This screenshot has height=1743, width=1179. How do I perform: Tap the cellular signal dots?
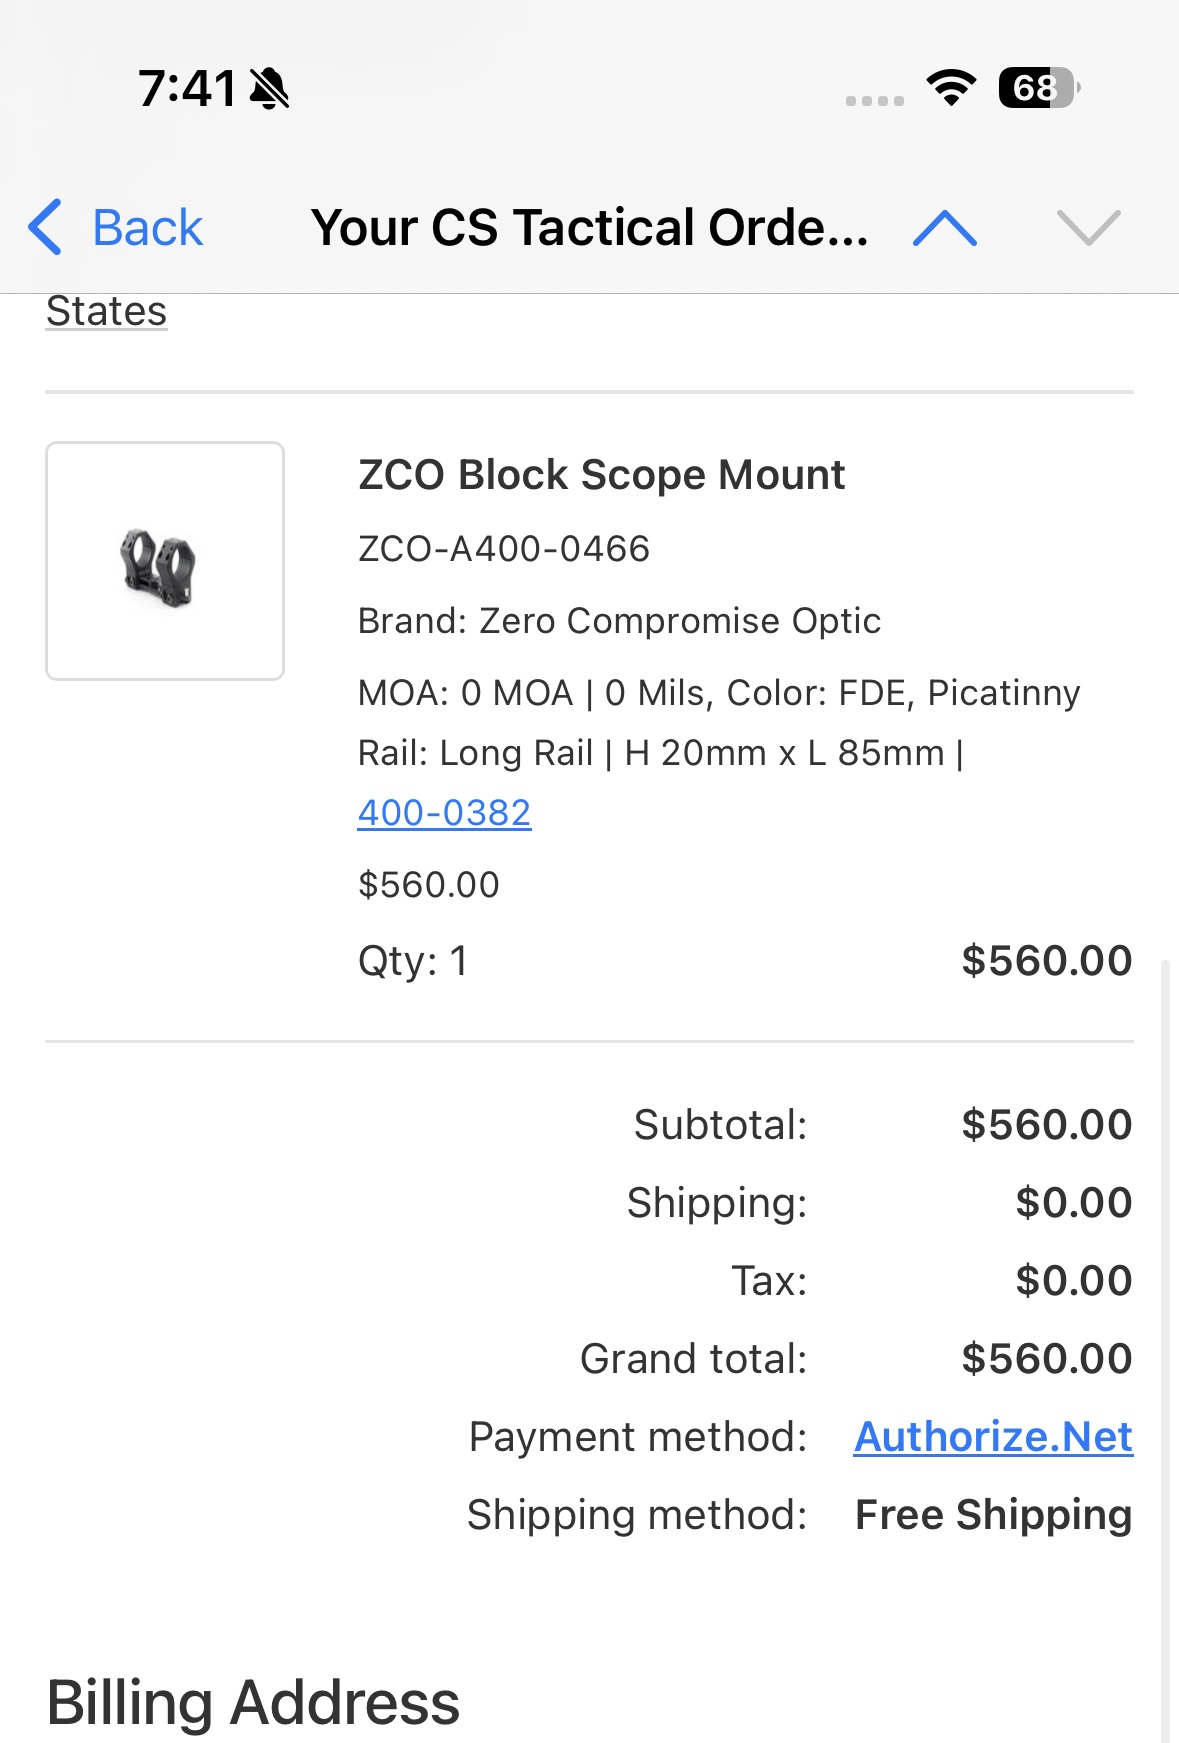pyautogui.click(x=874, y=100)
